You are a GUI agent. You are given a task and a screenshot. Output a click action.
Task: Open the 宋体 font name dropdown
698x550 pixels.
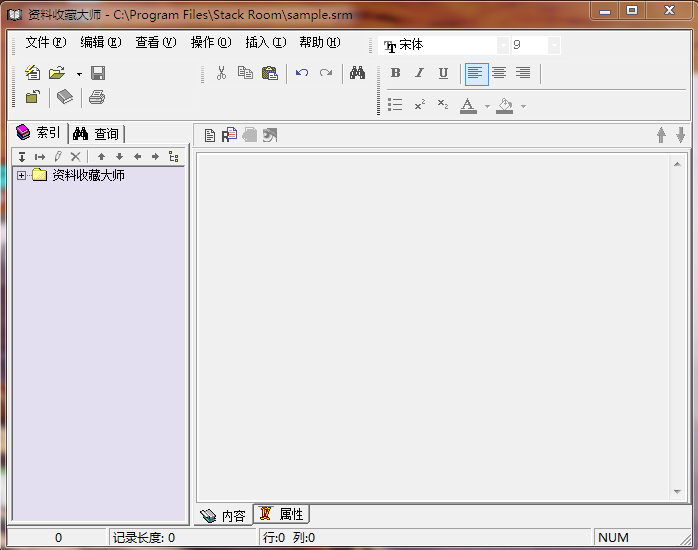coord(503,45)
